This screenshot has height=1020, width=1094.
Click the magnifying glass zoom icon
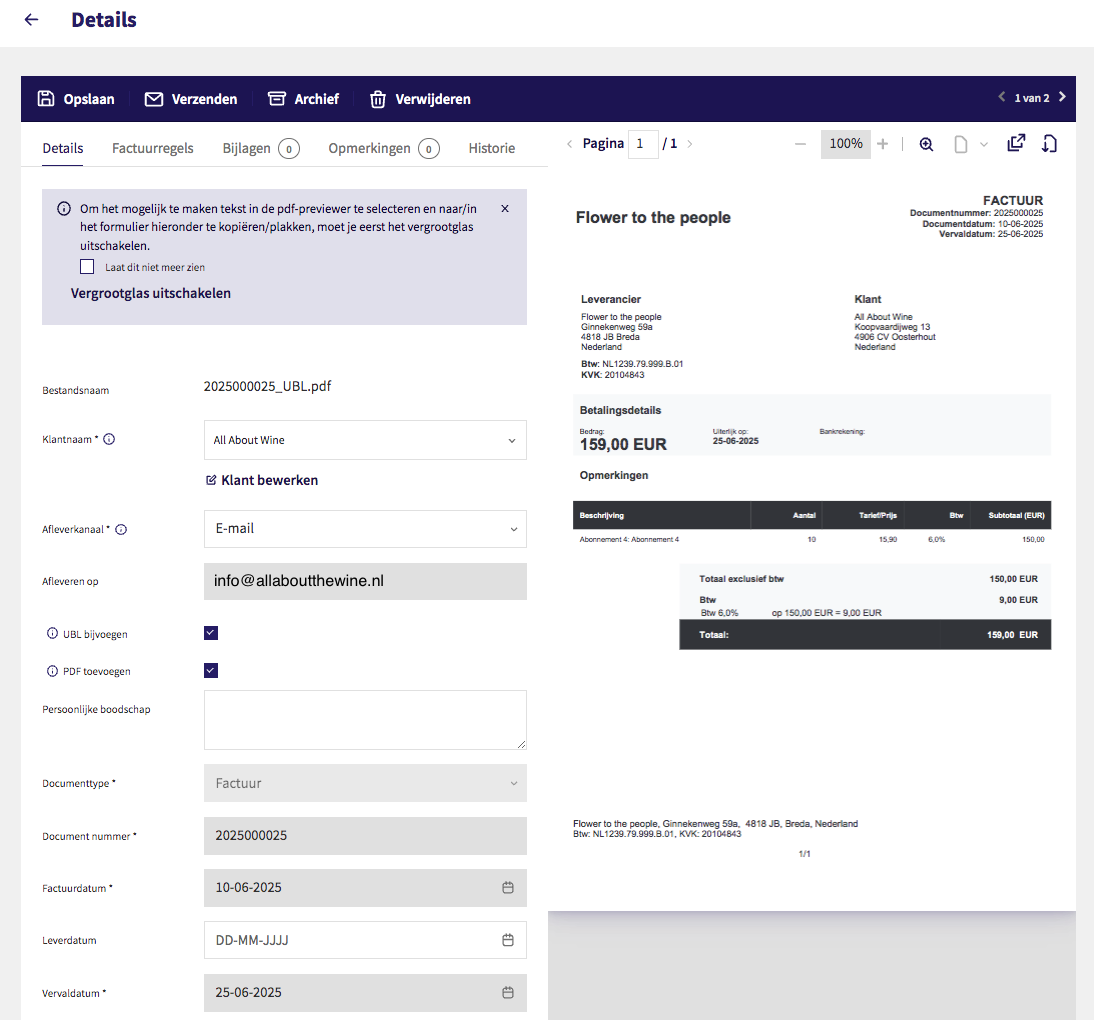926,144
